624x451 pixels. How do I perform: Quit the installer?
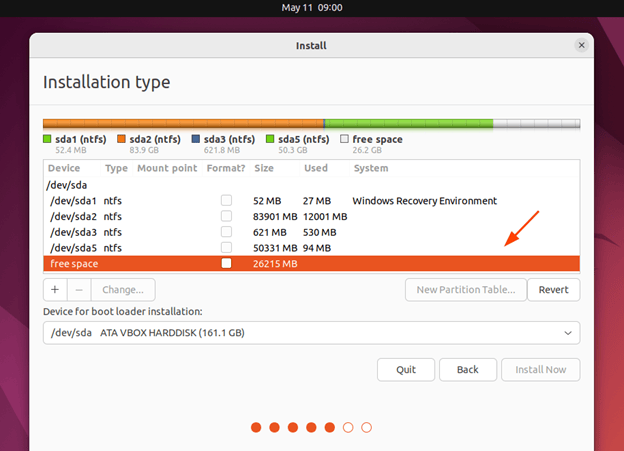pyautogui.click(x=406, y=369)
